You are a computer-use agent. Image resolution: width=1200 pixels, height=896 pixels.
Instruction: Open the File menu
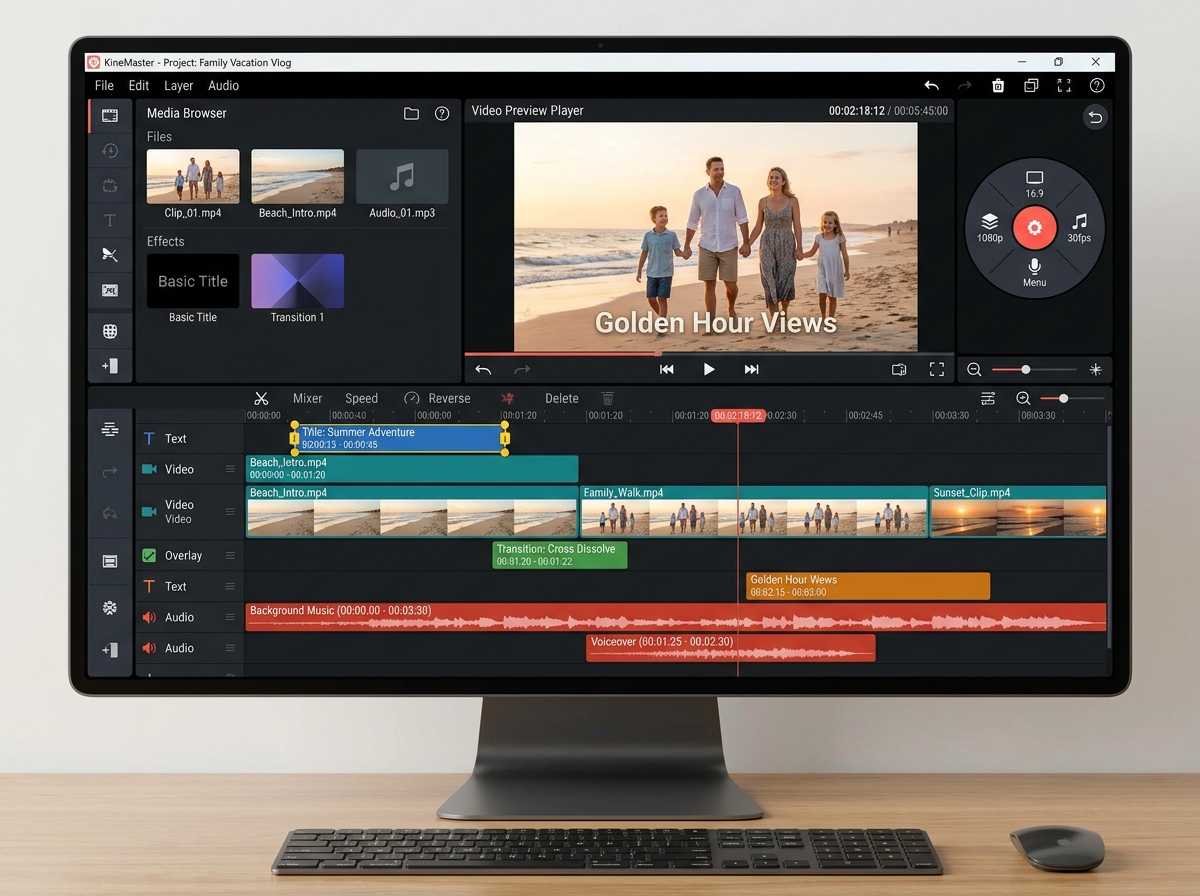104,86
